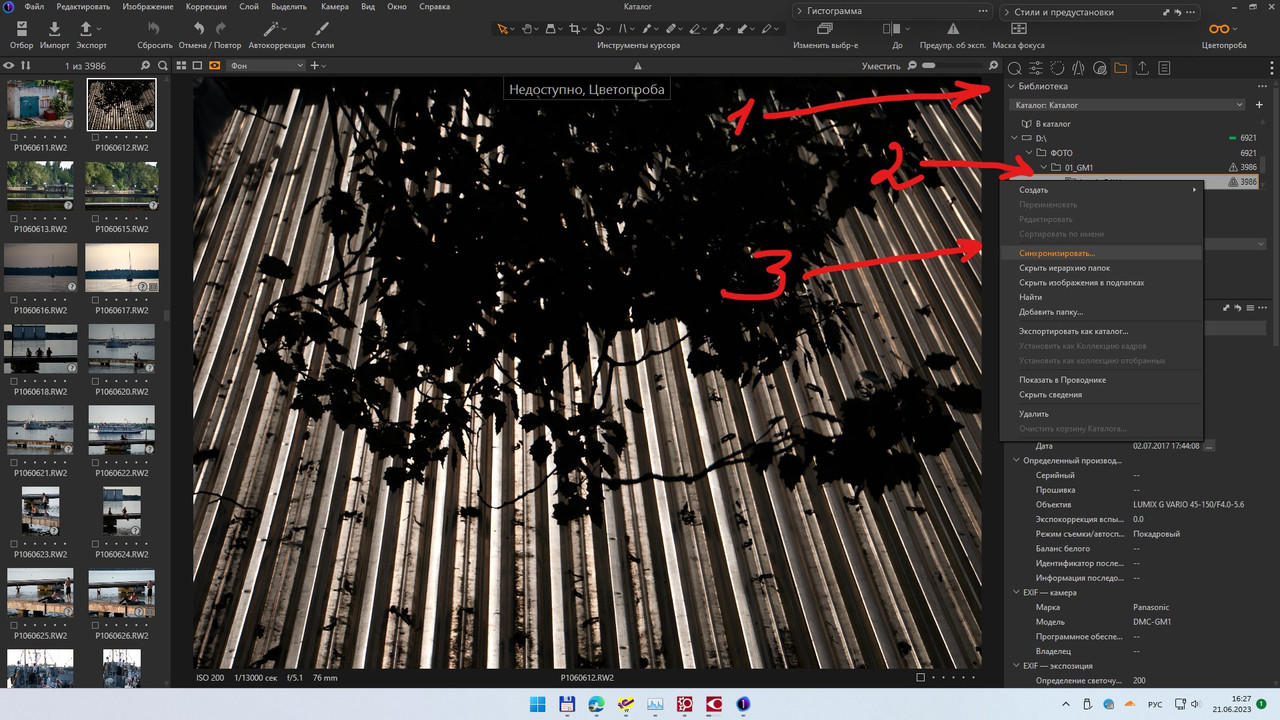Click the Отмена undo arrow icon

click(x=200, y=29)
